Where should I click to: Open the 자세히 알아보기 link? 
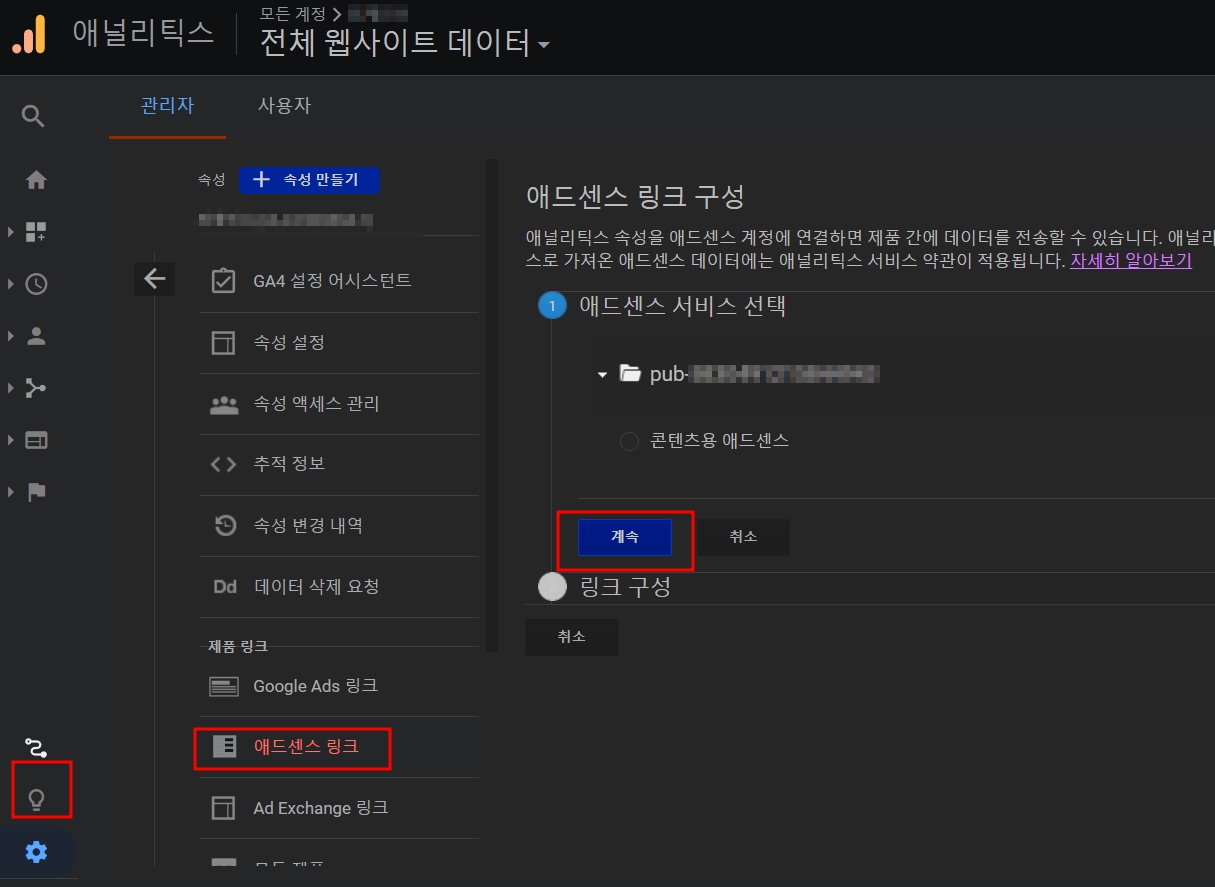tap(1130, 260)
